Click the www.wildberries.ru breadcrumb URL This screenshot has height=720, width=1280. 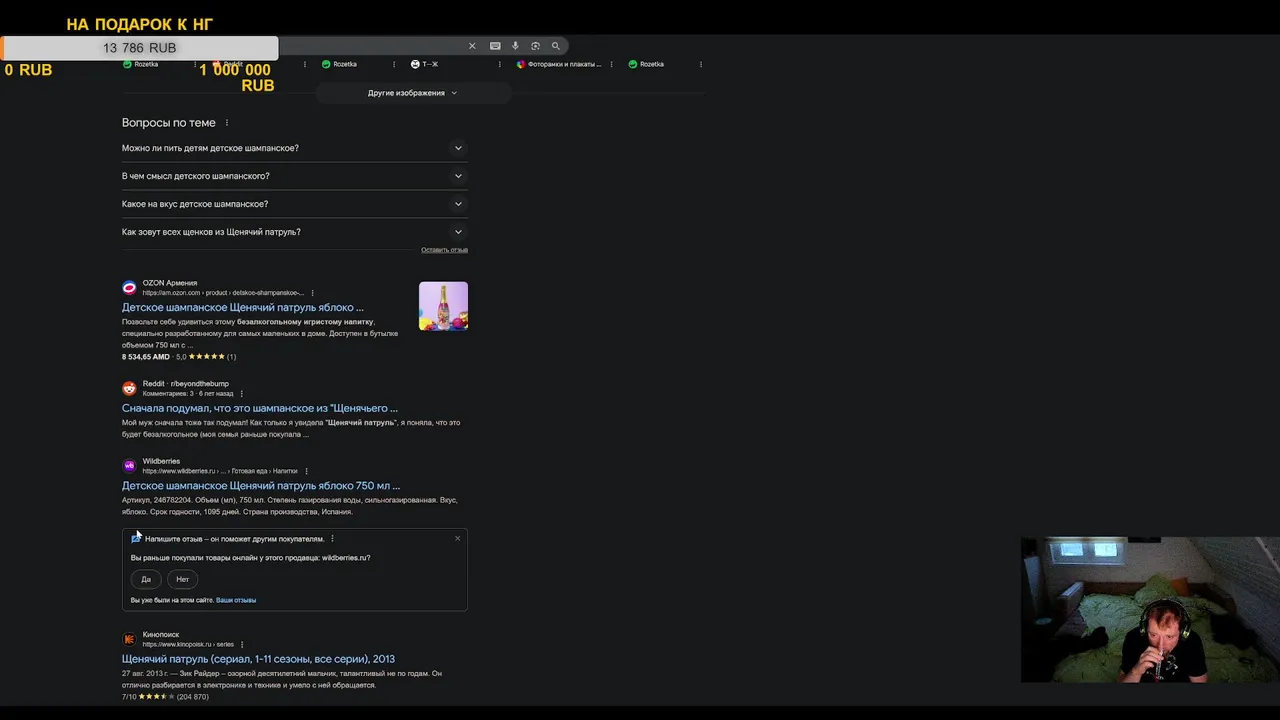(220, 471)
